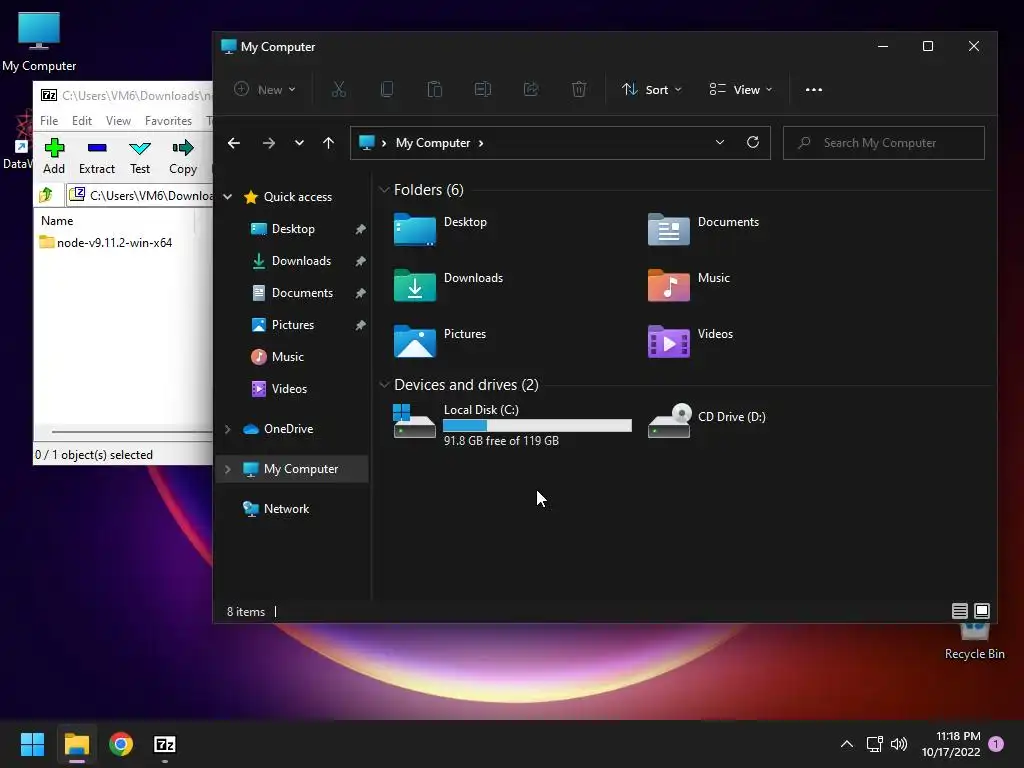Open File menu in 7-Zip window

(x=49, y=121)
